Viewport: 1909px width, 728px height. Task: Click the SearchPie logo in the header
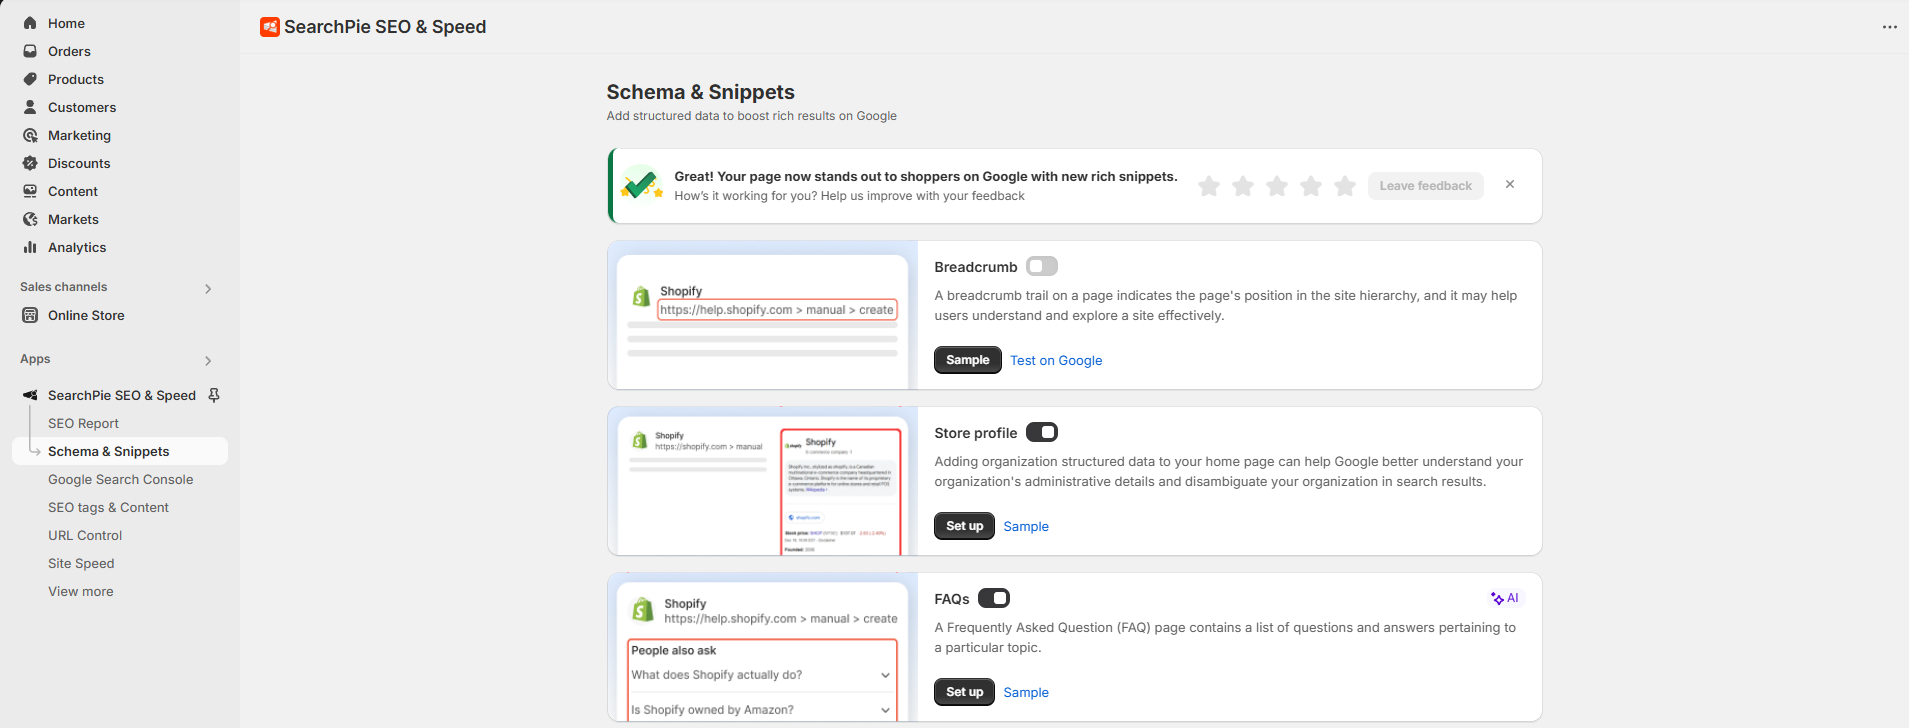[x=269, y=27]
